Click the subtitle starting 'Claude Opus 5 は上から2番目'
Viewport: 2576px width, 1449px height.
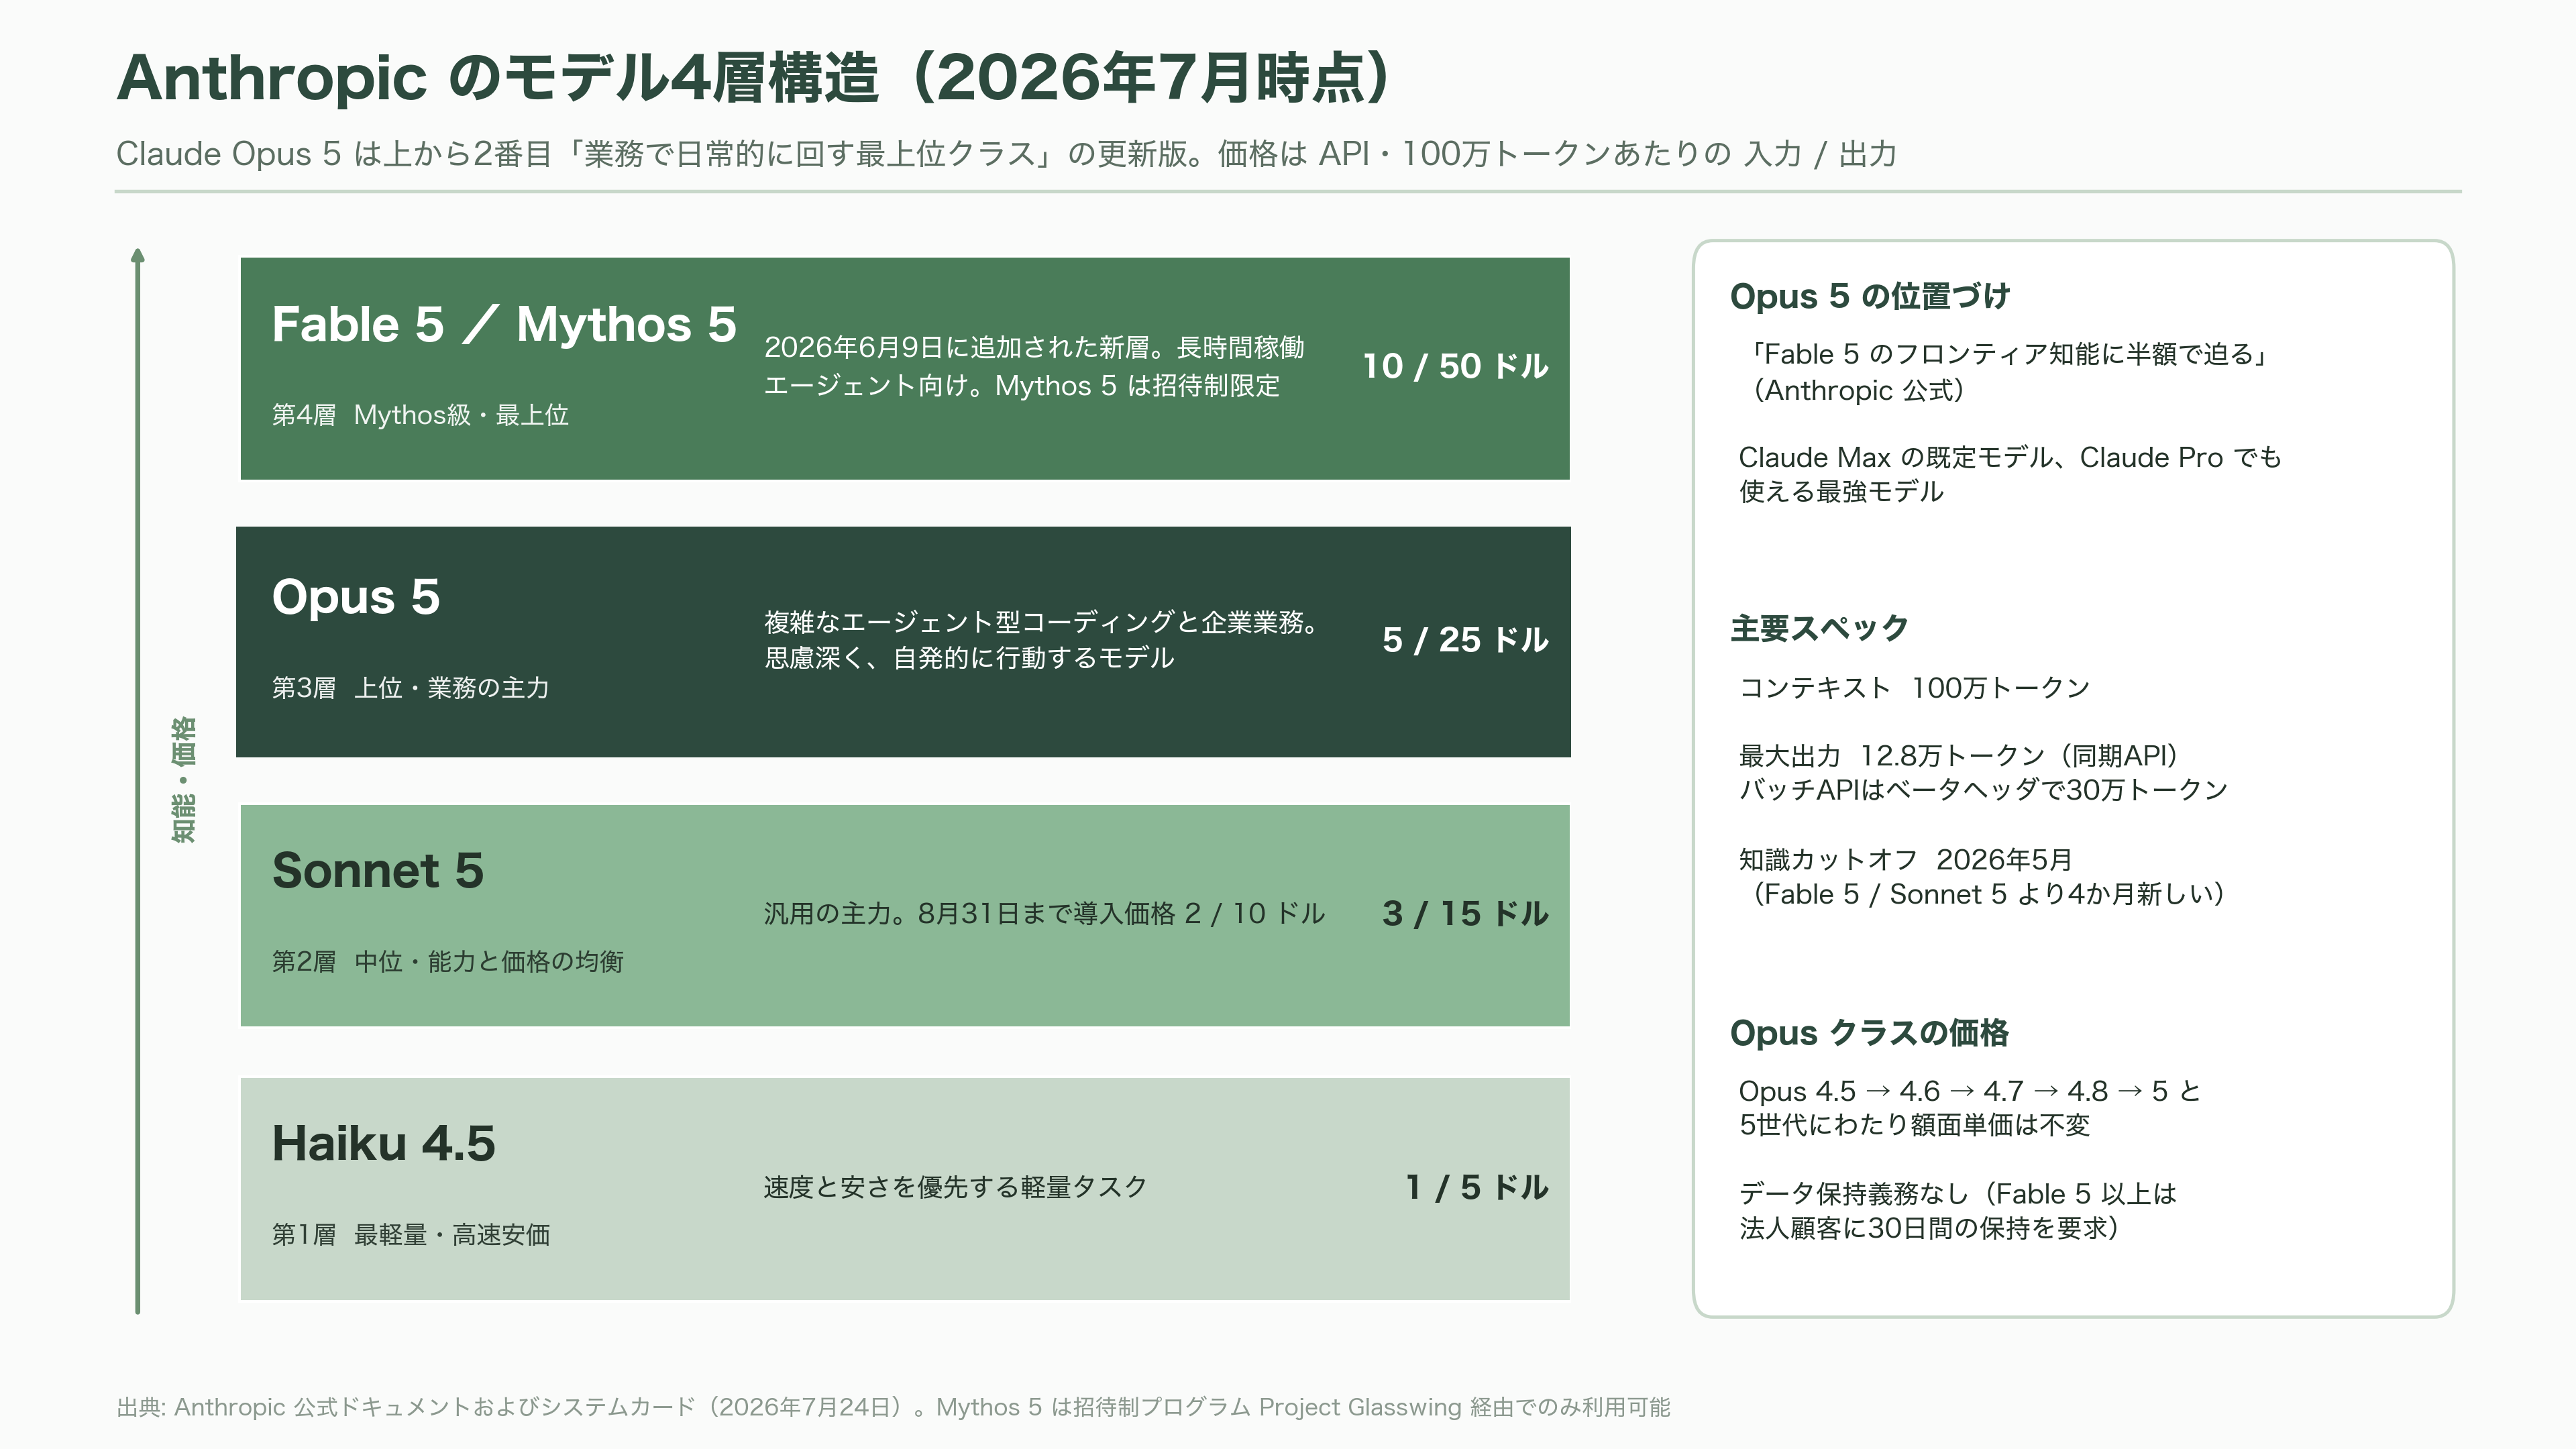point(1007,154)
